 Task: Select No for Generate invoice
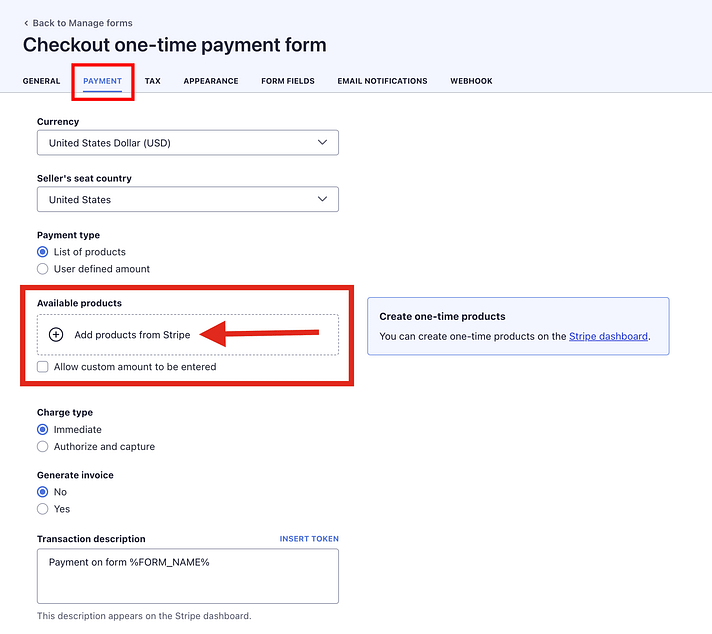(43, 492)
